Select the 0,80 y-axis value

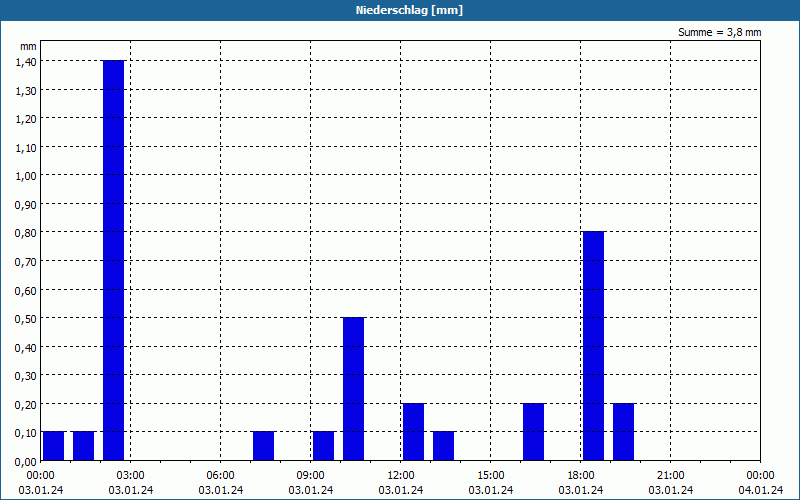[x=26, y=233]
